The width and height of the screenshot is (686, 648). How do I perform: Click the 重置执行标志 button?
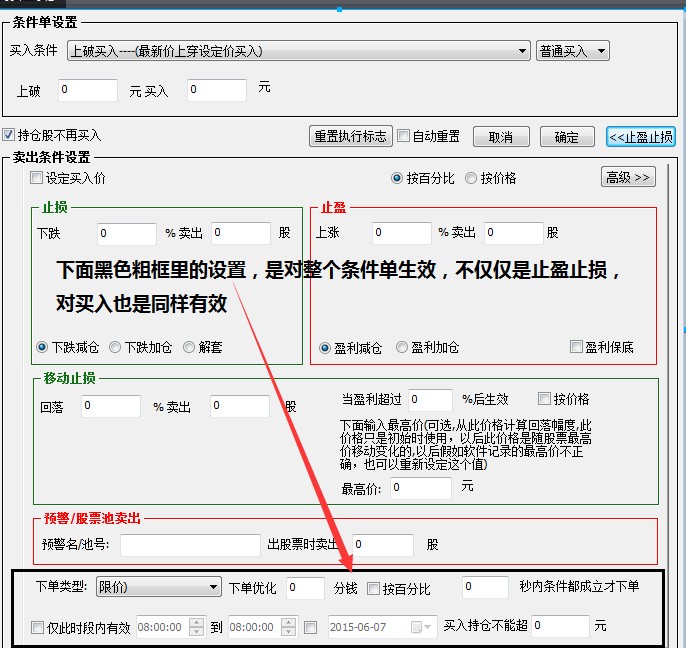[350, 136]
